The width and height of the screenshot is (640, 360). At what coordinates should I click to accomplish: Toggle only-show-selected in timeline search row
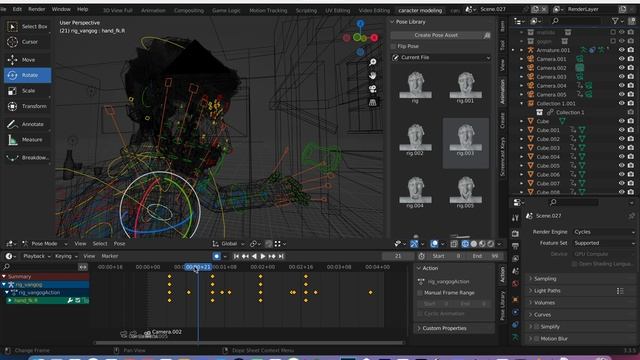point(83,267)
